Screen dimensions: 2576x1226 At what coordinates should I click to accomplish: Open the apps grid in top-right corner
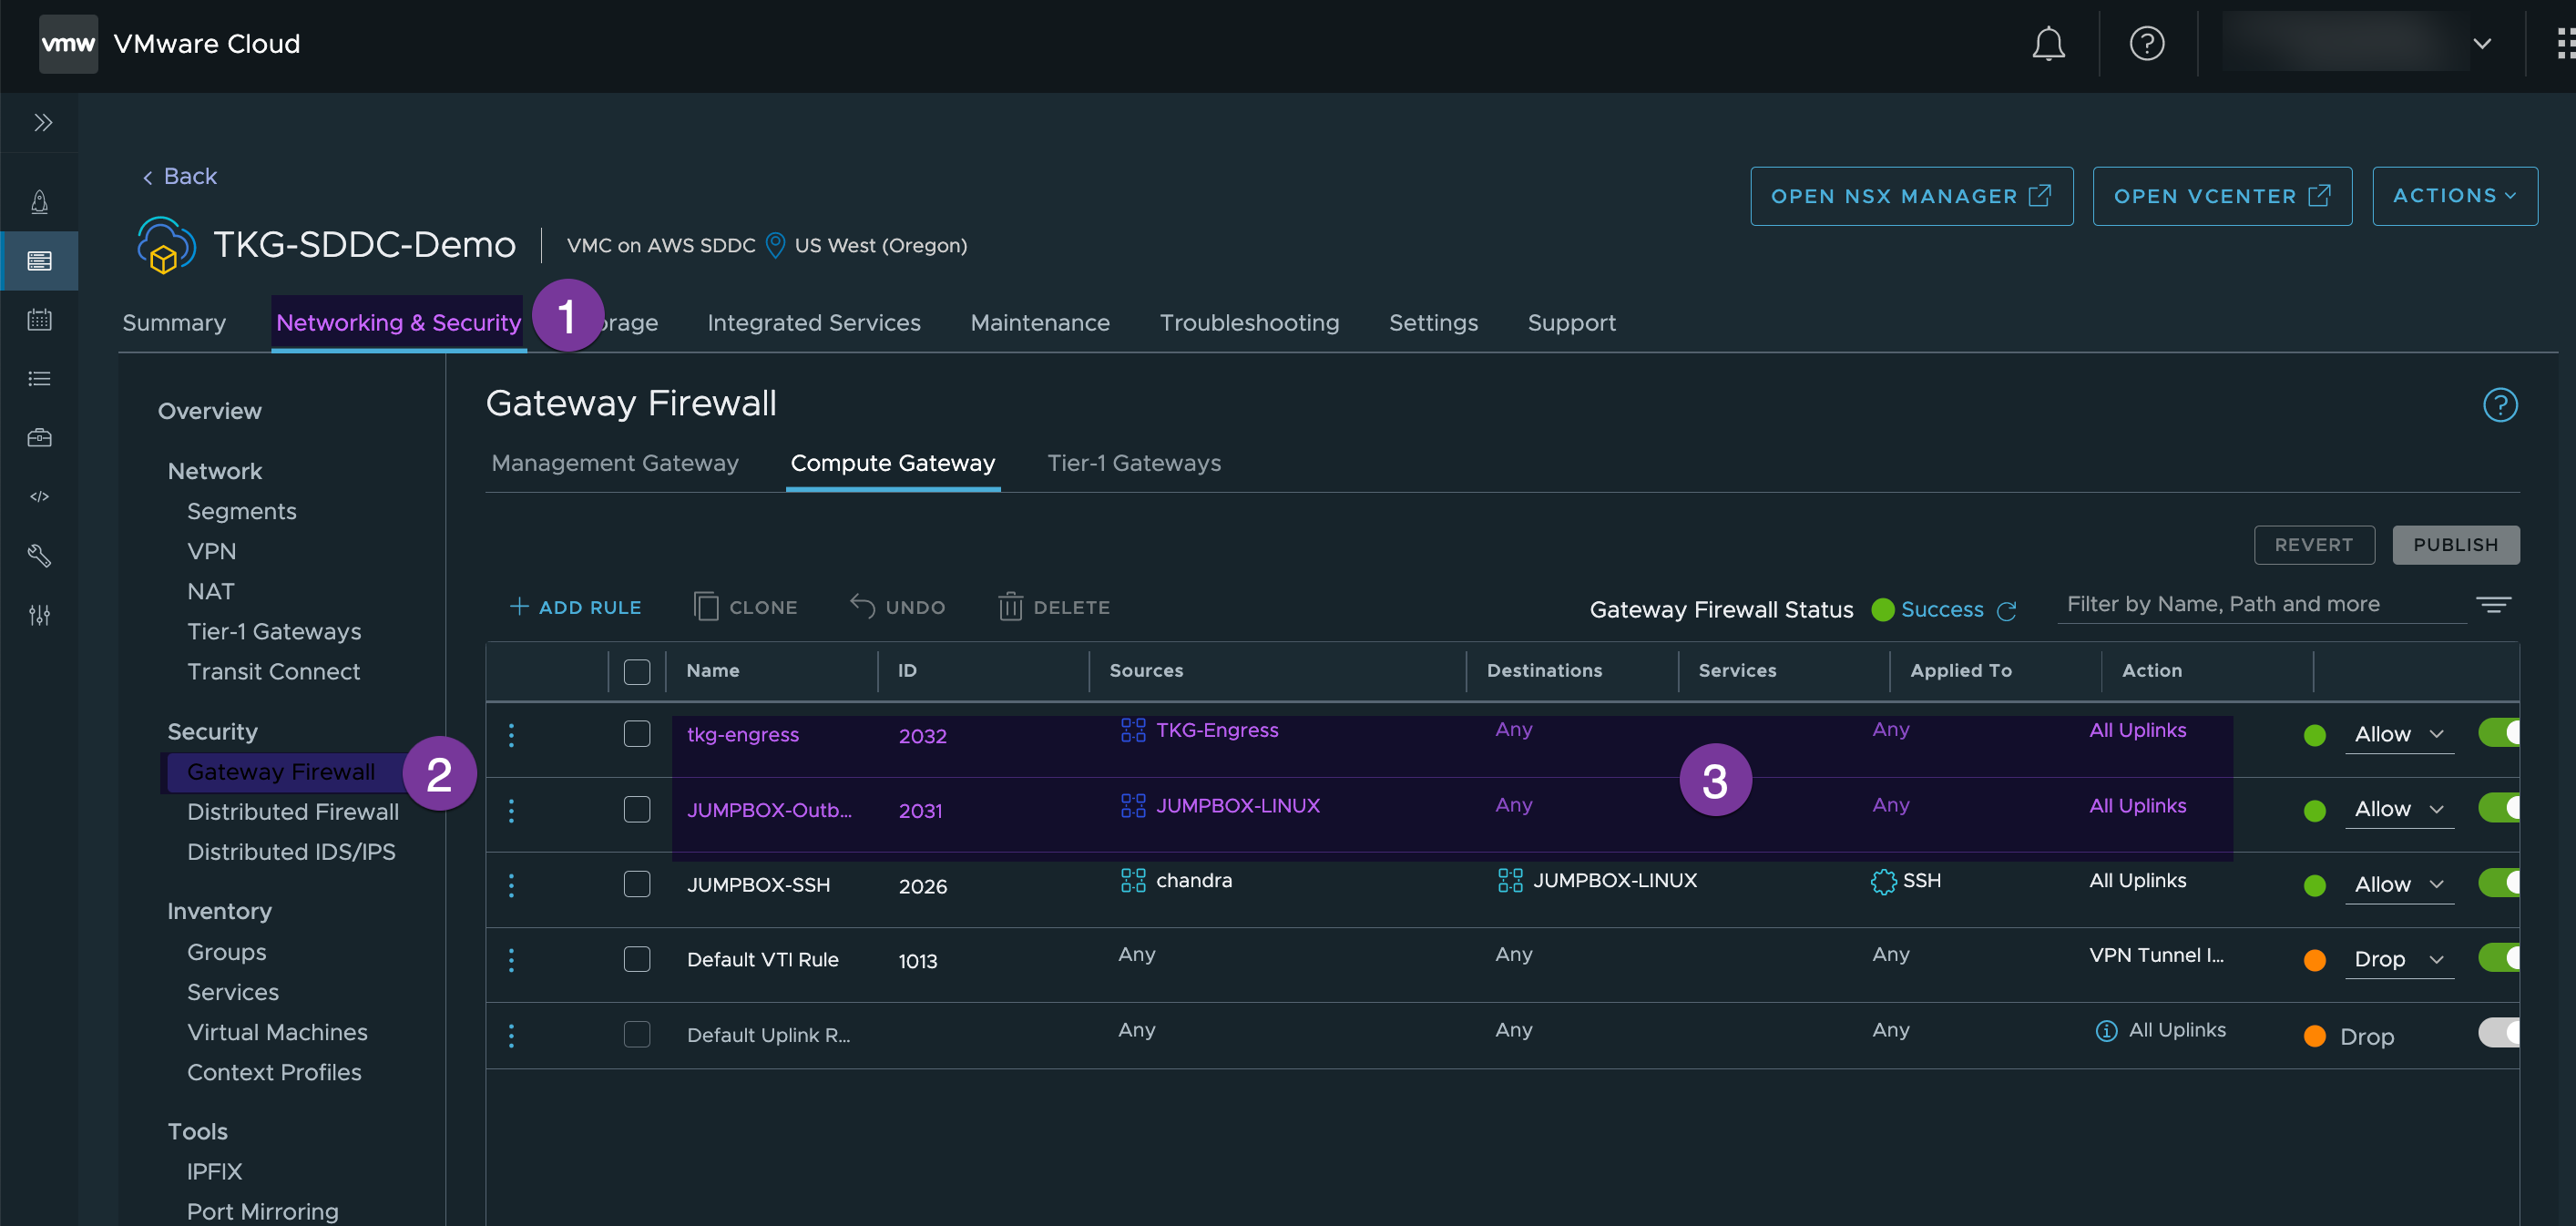[x=2565, y=44]
